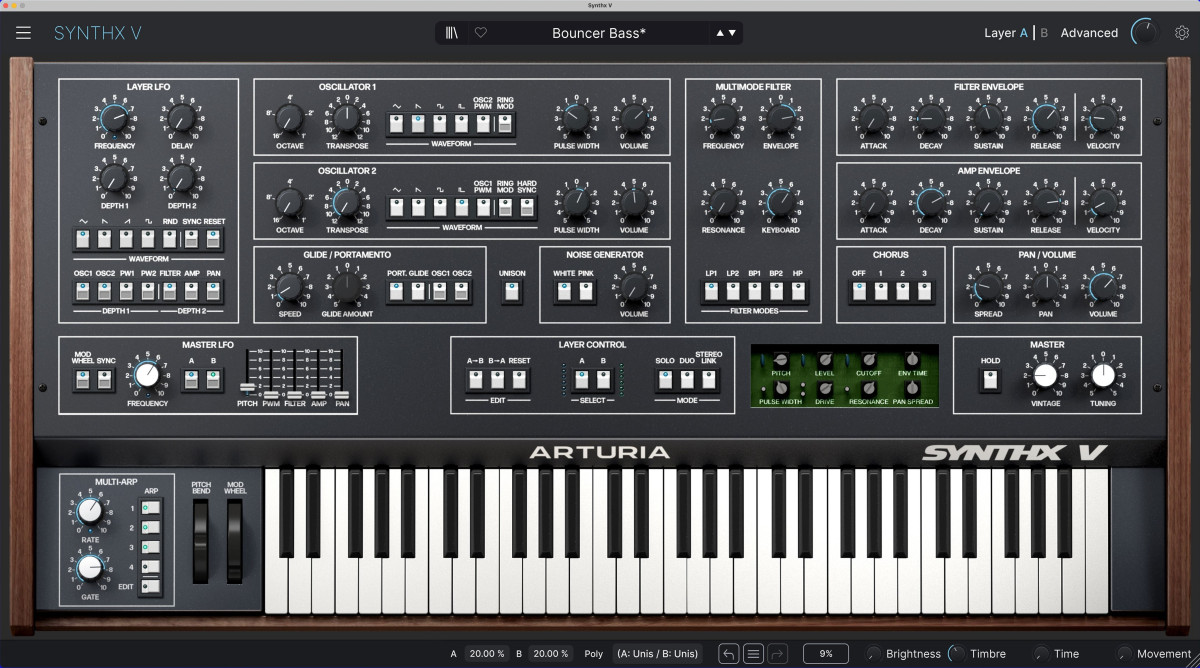This screenshot has height=668, width=1200.
Task: Select Duo mode in Layer Control
Action: pyautogui.click(x=687, y=379)
